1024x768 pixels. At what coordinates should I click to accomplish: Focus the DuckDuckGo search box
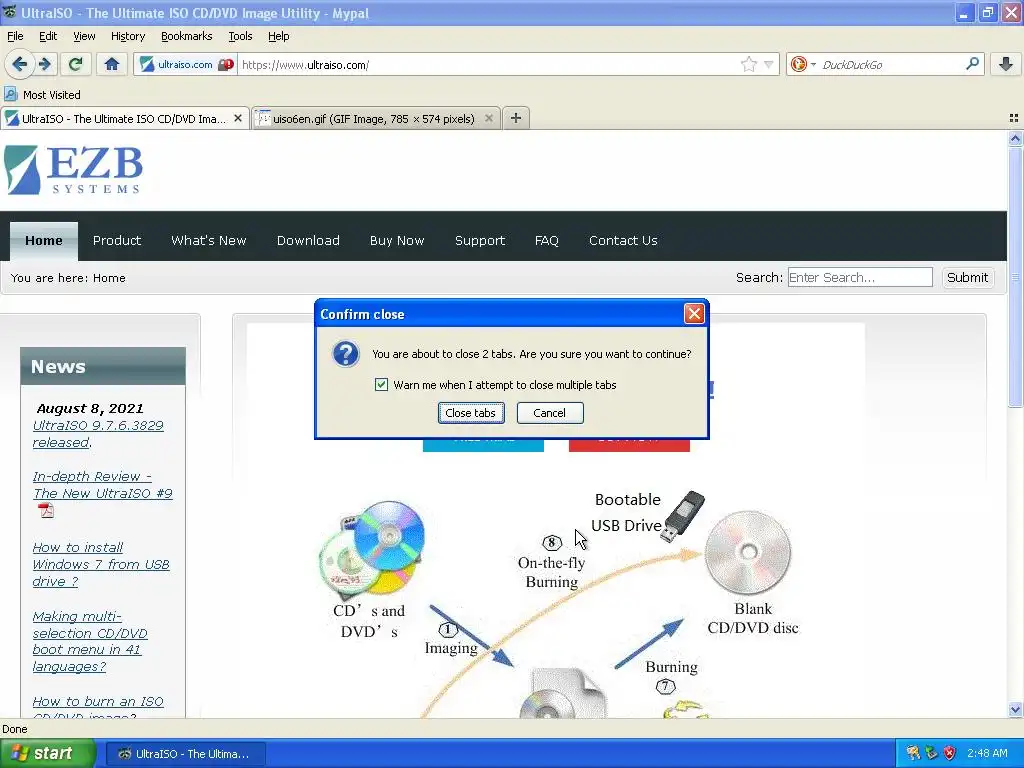(891, 65)
